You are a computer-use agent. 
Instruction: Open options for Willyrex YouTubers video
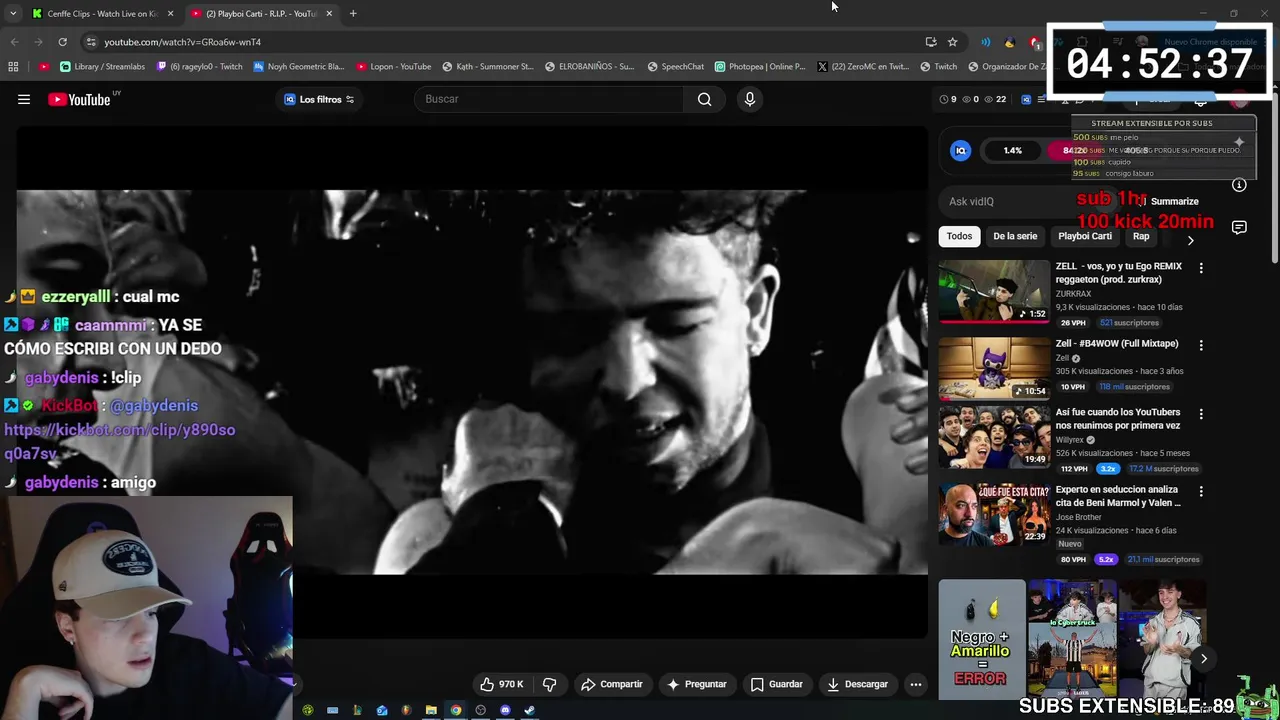pyautogui.click(x=1201, y=414)
